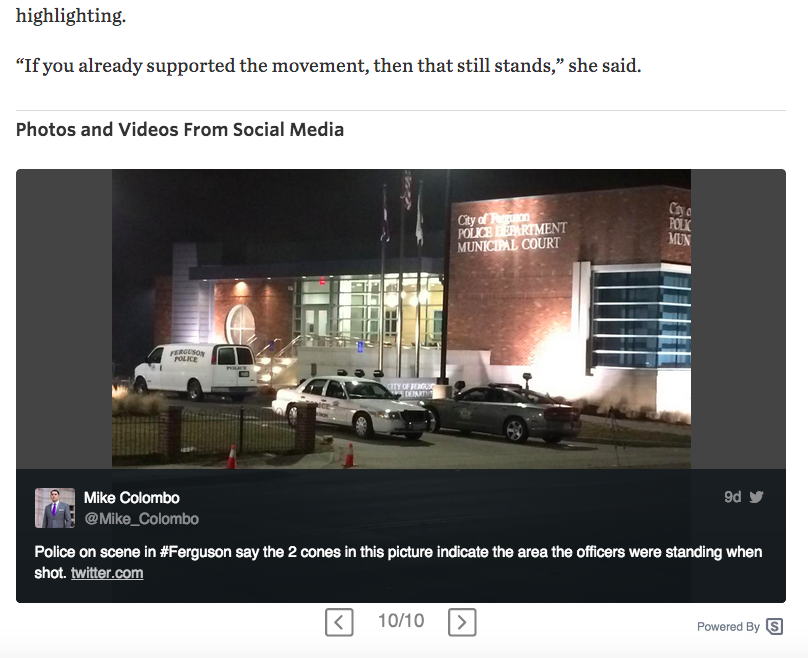808x658 pixels.
Task: Advance with the next slide arrow
Action: click(x=462, y=622)
